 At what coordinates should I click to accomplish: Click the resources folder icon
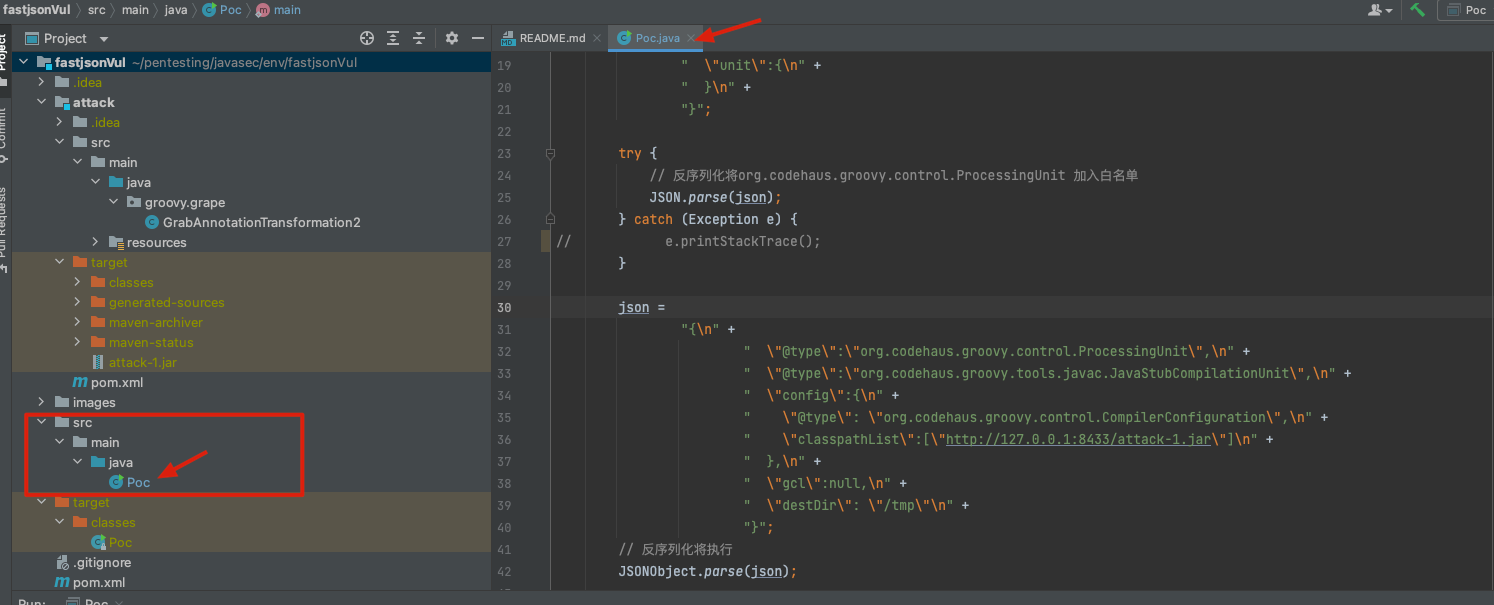(116, 242)
